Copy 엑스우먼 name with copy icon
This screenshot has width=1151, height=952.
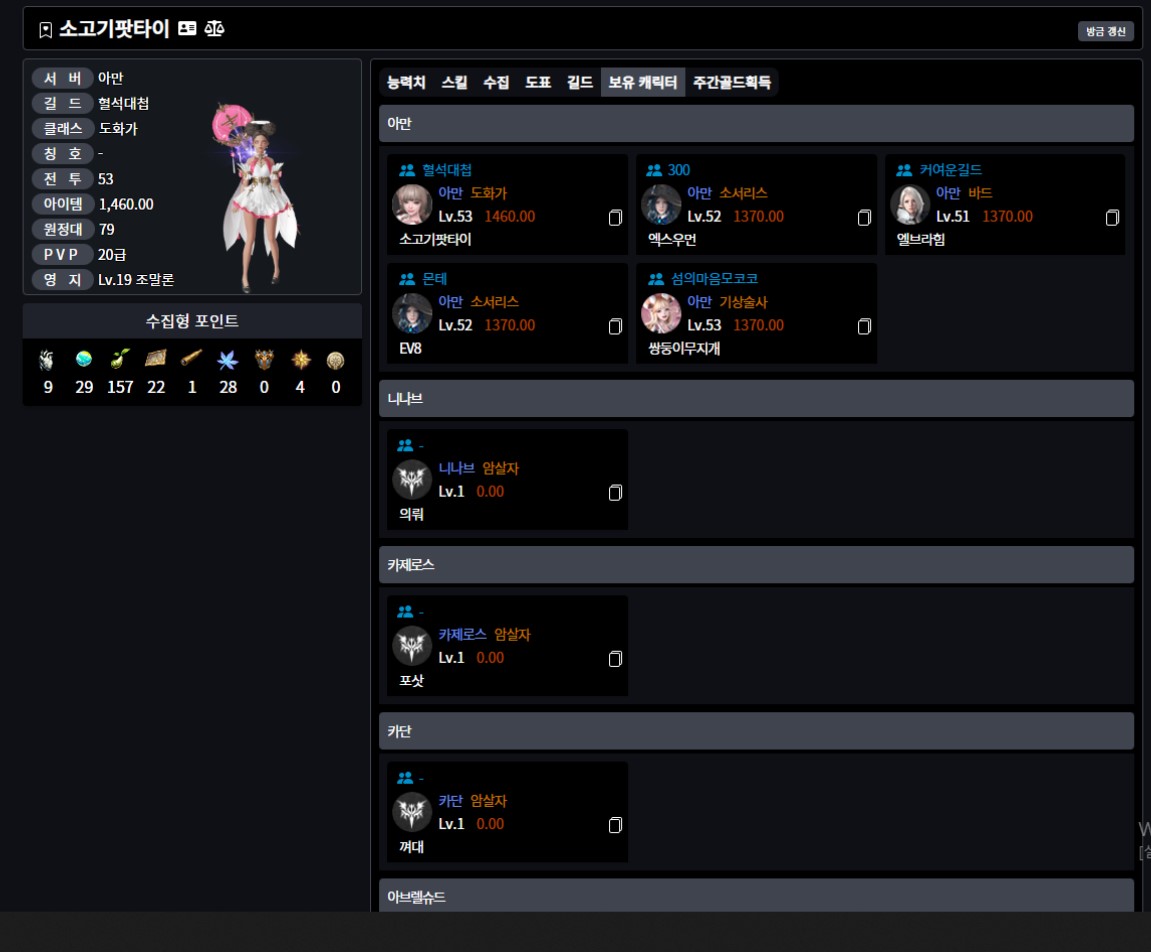tap(864, 217)
